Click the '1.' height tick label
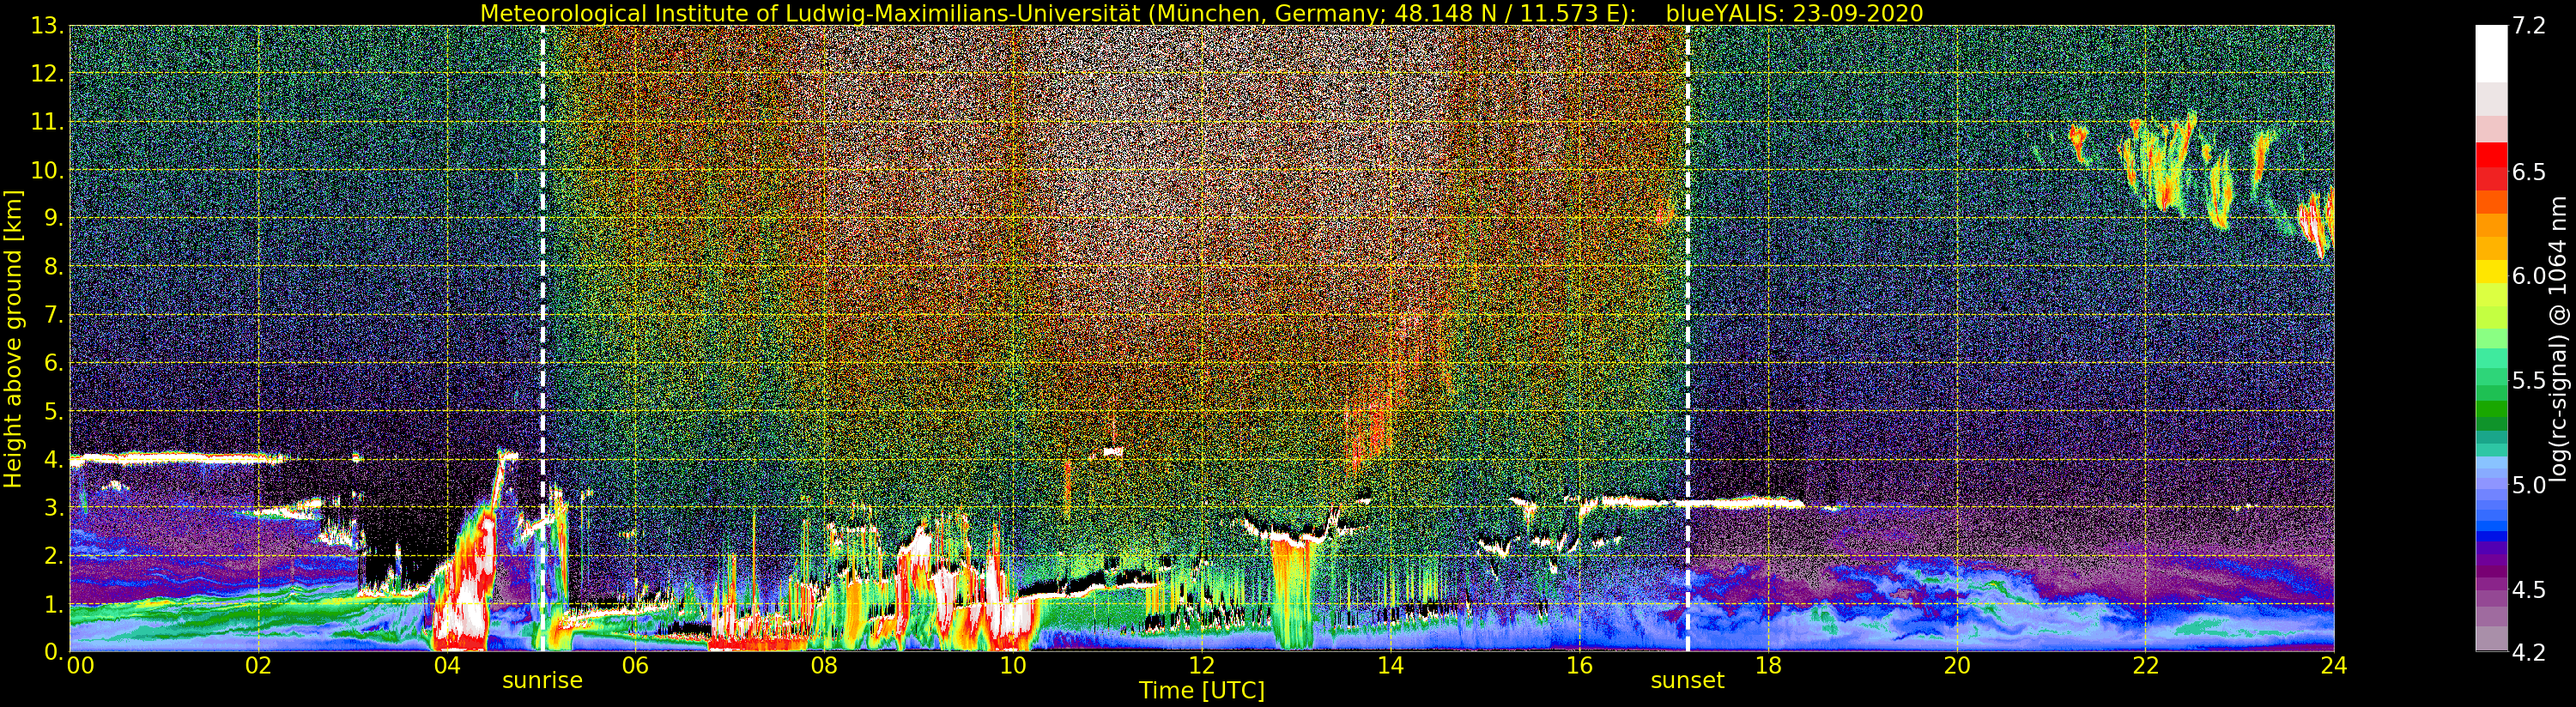 [53, 604]
